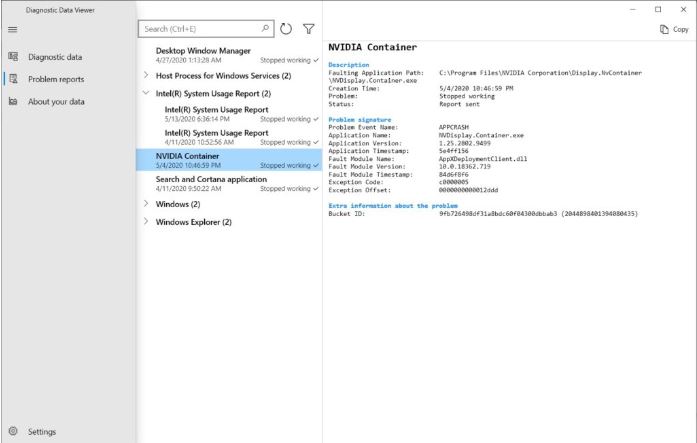Click Extra information about the problem heading

click(x=393, y=206)
